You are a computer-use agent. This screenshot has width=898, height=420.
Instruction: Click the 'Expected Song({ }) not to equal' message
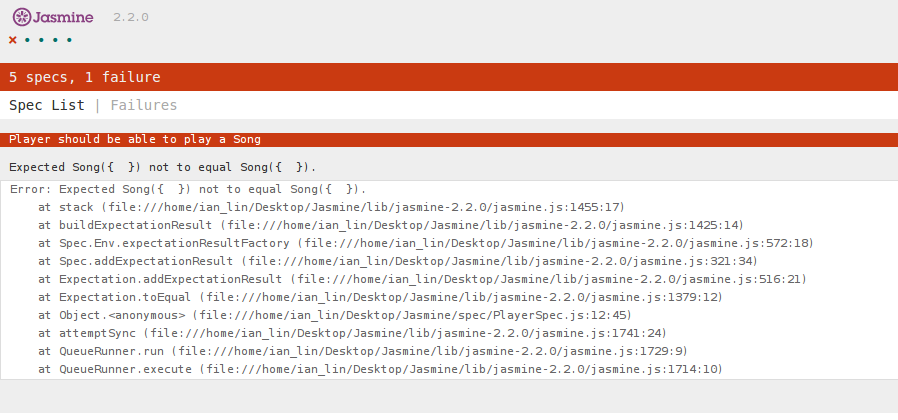pos(163,167)
